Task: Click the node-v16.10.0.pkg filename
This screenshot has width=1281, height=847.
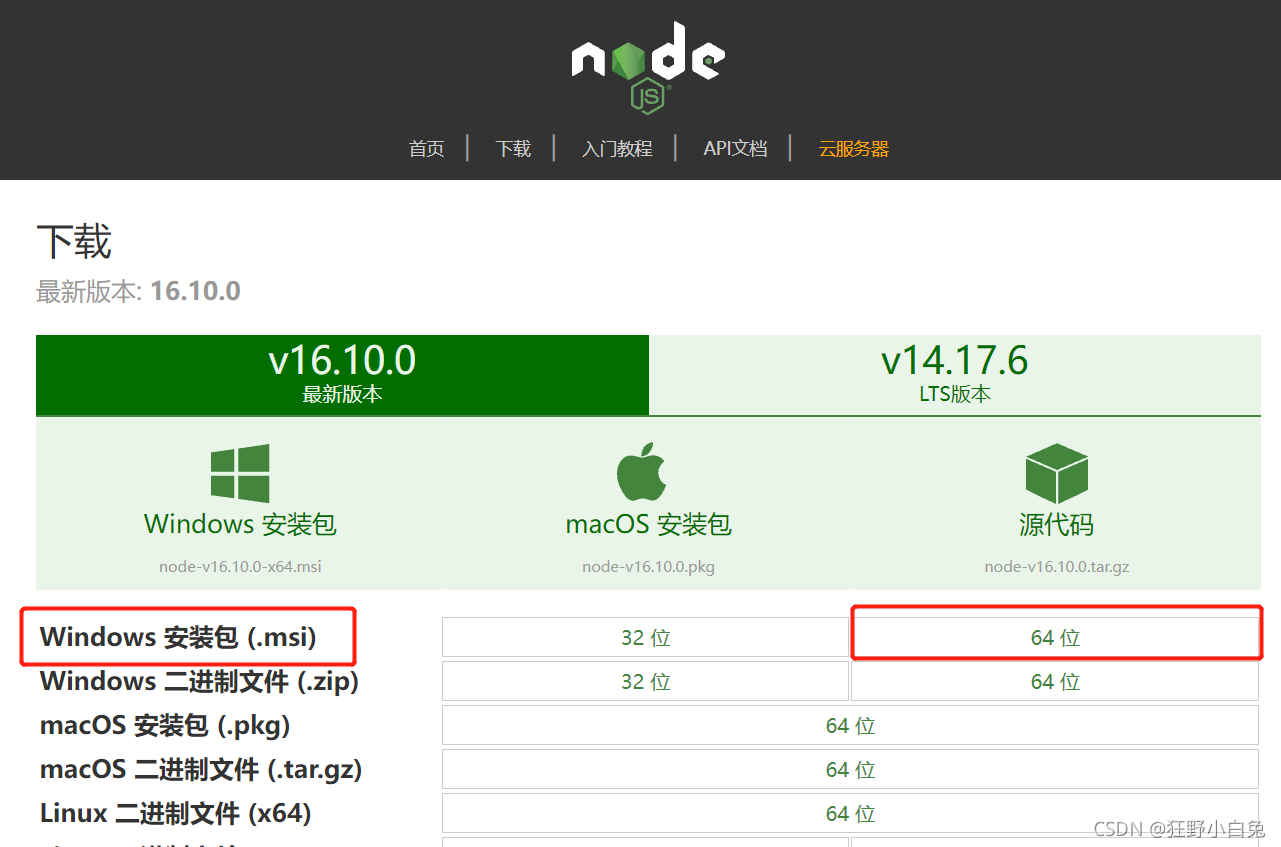Action: (648, 566)
